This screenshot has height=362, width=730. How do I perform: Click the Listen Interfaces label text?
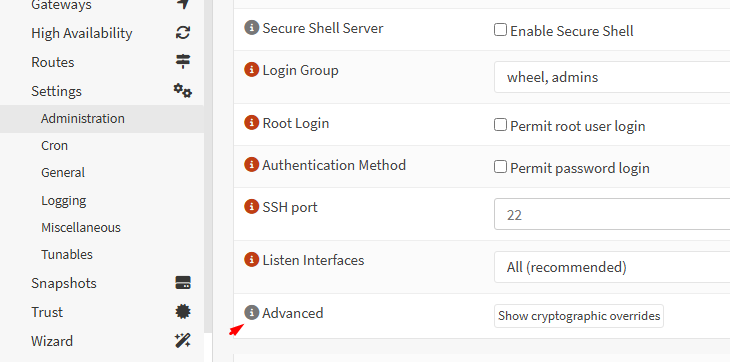313,260
